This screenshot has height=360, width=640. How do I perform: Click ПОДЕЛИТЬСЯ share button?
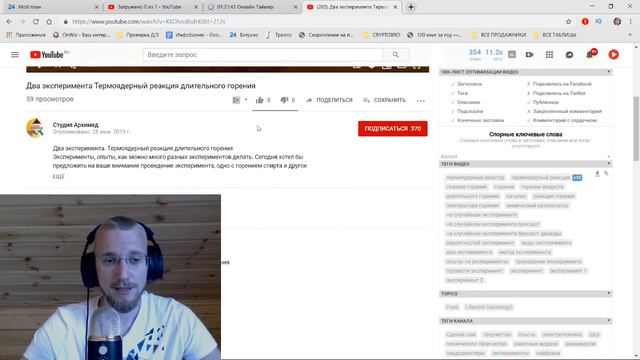pyautogui.click(x=329, y=100)
